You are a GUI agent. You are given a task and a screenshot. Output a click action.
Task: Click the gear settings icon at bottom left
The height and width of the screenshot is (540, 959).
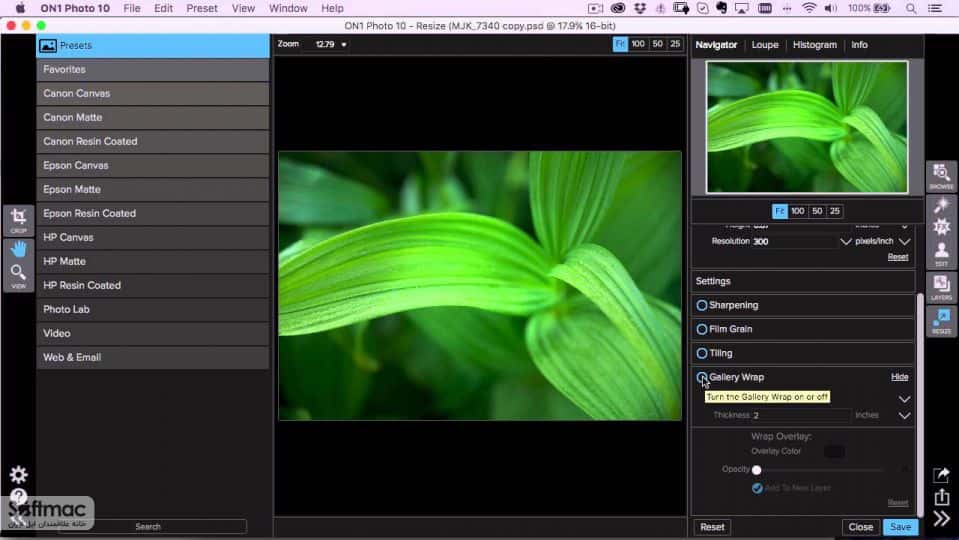point(18,475)
